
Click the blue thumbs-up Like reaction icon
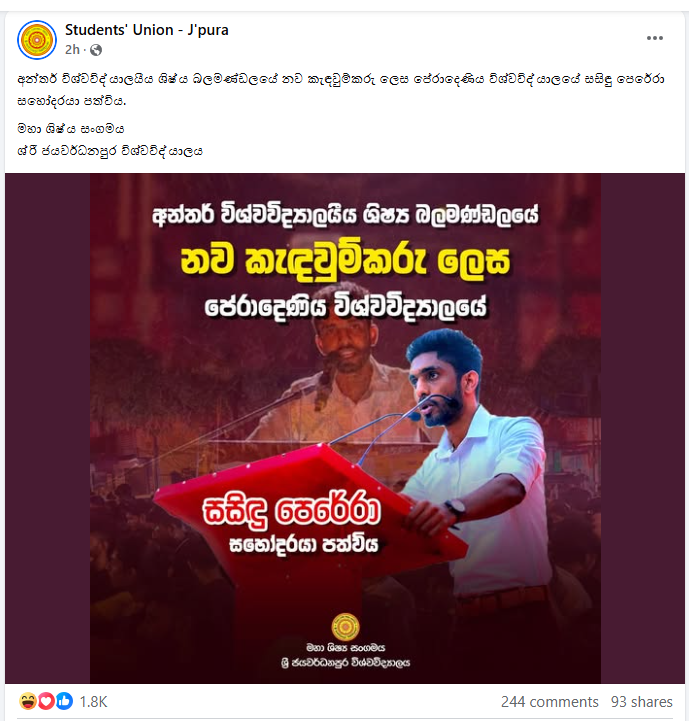click(x=64, y=702)
